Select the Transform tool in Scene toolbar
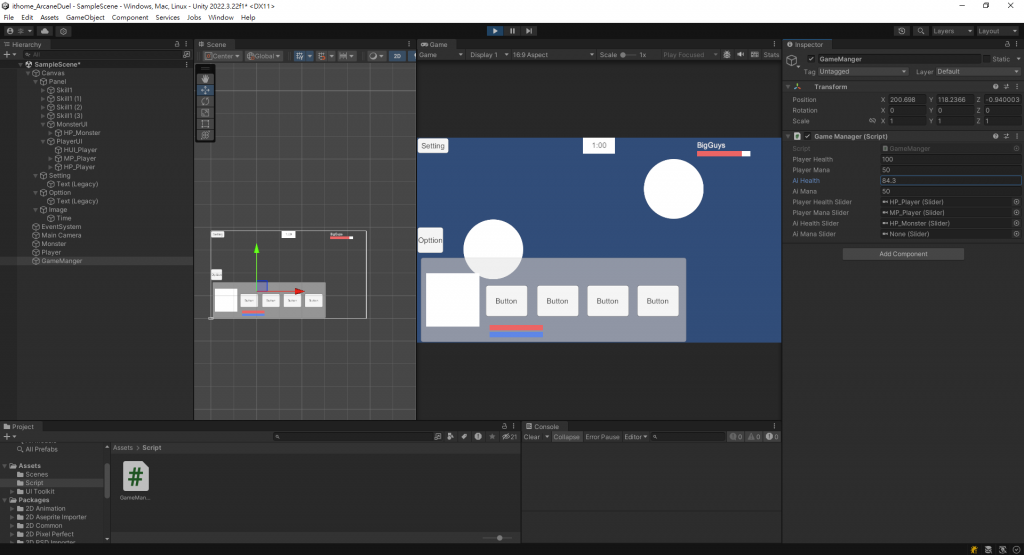The width and height of the screenshot is (1024, 555). [x=205, y=135]
